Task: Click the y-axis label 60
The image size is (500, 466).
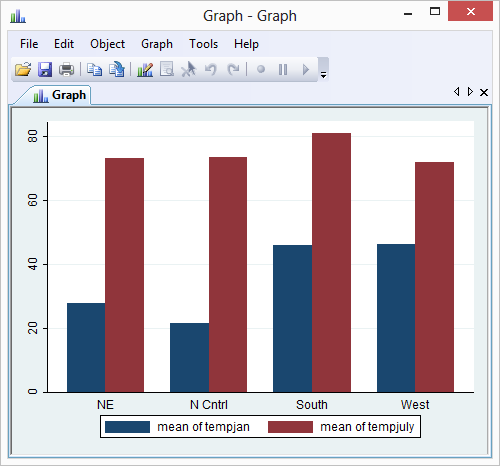Action: point(33,200)
